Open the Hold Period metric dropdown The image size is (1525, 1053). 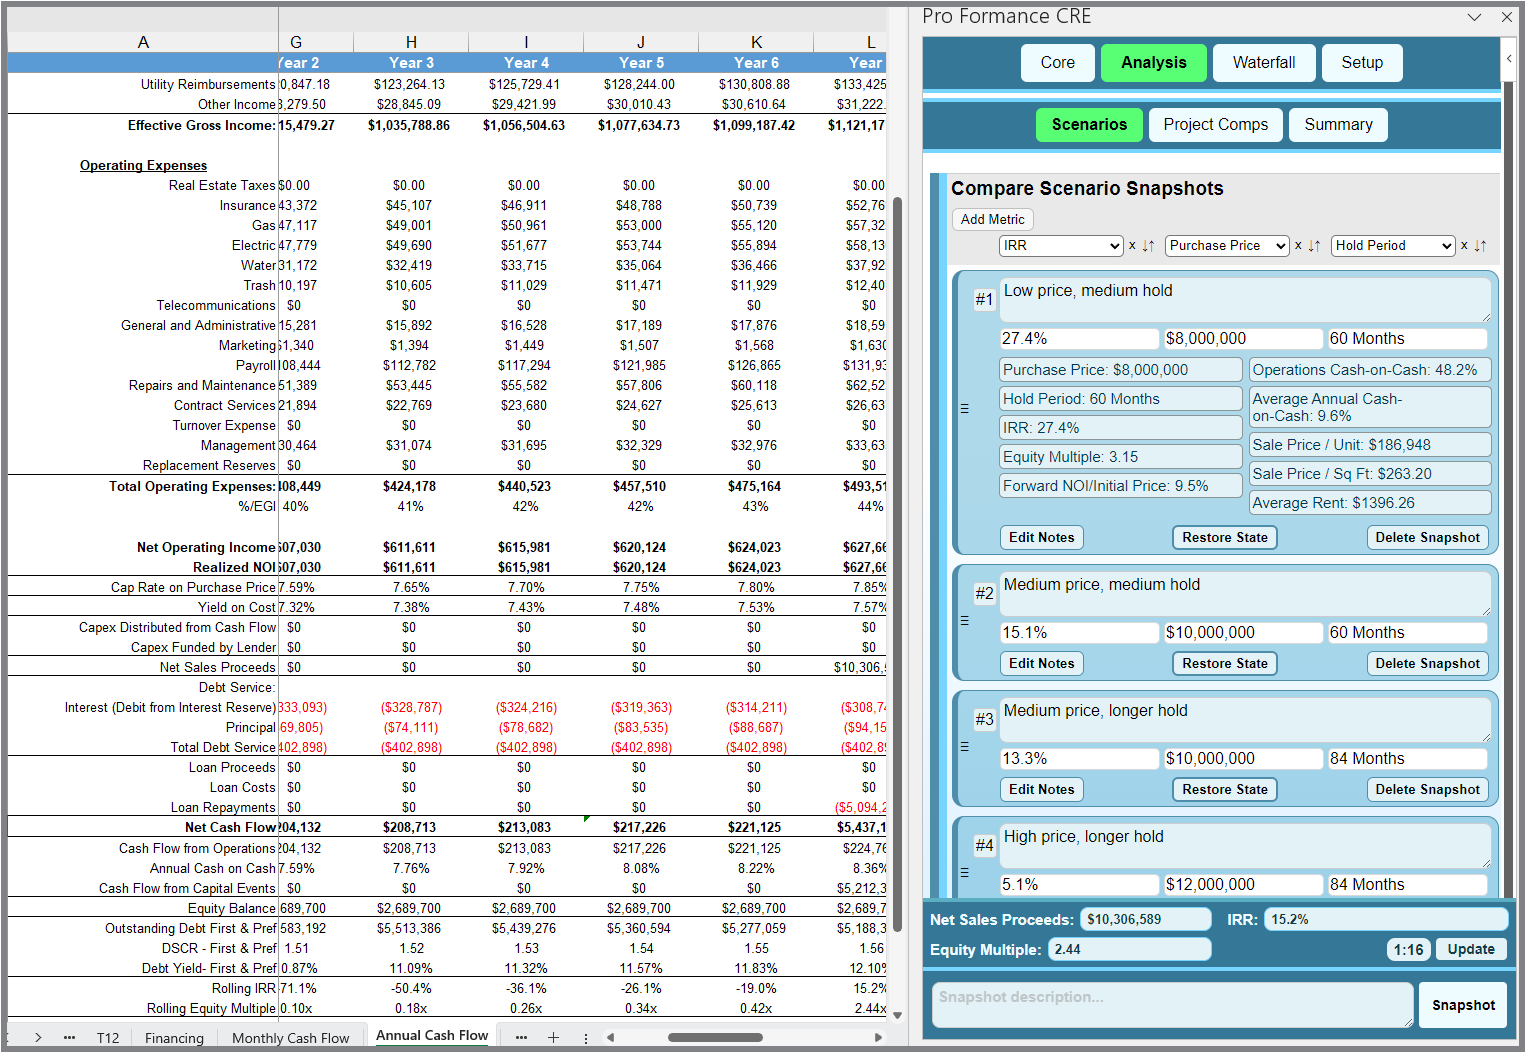pos(1392,245)
